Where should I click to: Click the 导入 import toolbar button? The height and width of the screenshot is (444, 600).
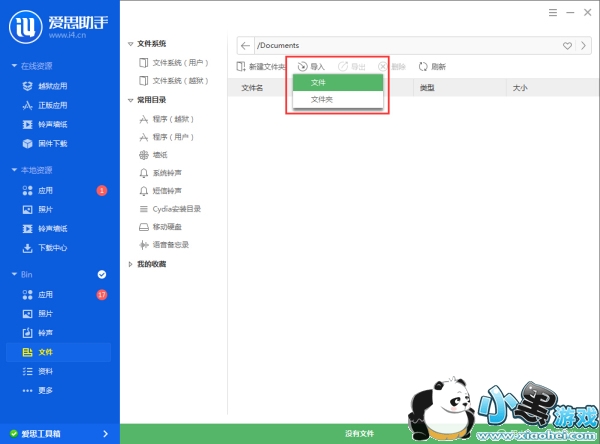pyautogui.click(x=311, y=67)
